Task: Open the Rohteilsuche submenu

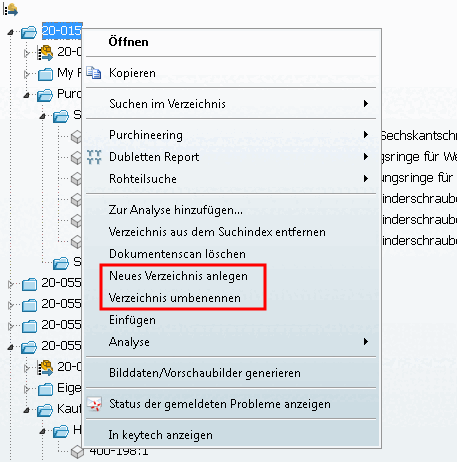Action: (143, 179)
